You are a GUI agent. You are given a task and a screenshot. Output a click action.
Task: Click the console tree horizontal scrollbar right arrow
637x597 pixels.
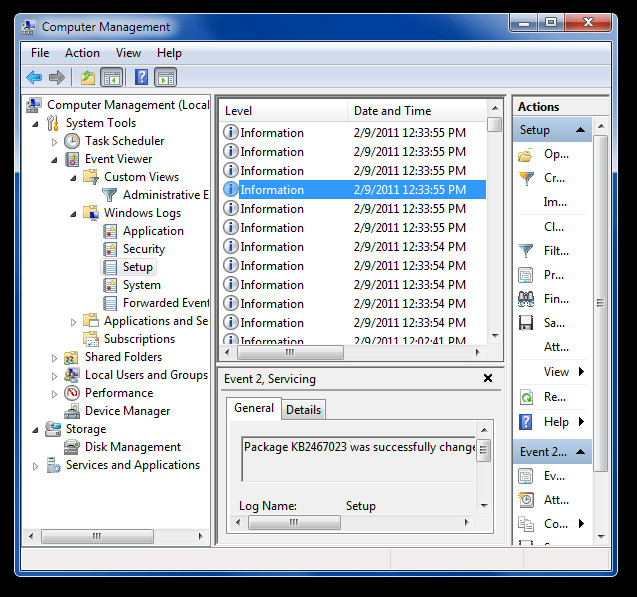point(200,536)
